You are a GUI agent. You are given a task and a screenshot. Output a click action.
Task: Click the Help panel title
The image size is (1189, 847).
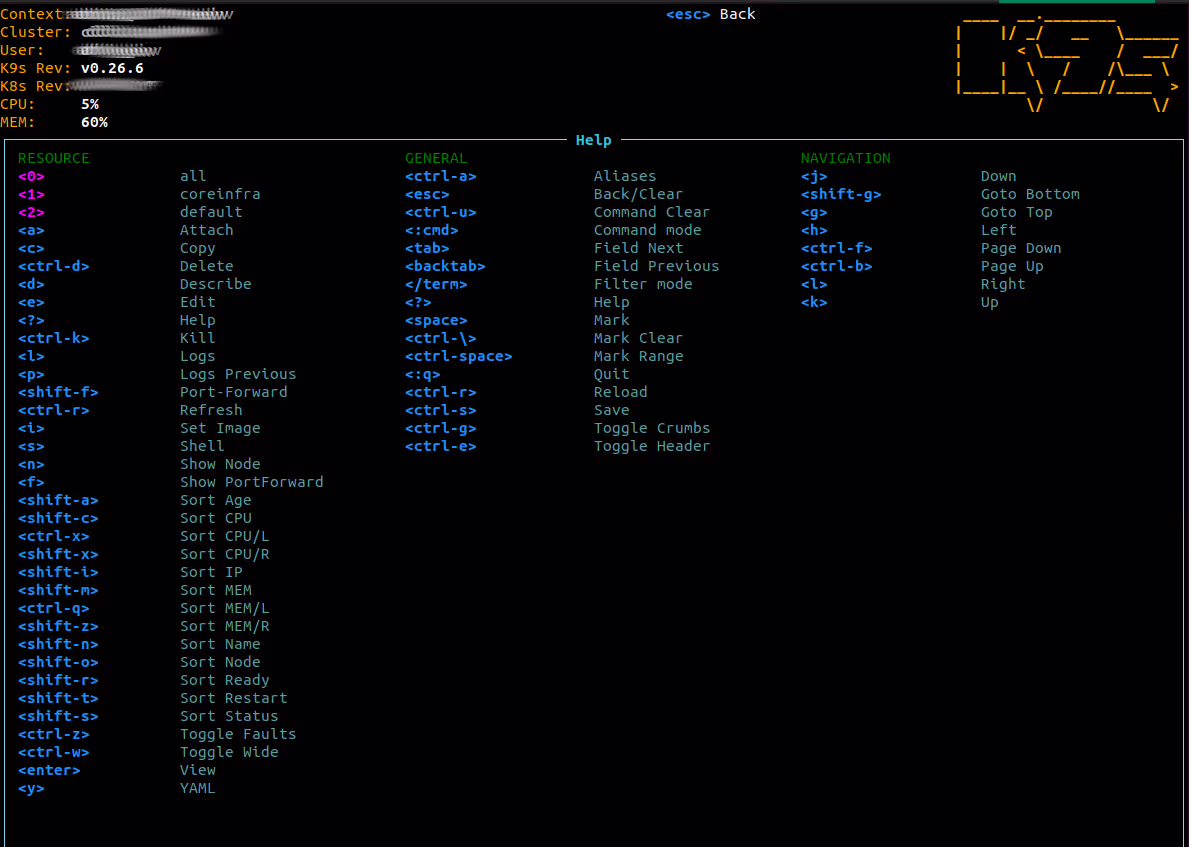[593, 140]
